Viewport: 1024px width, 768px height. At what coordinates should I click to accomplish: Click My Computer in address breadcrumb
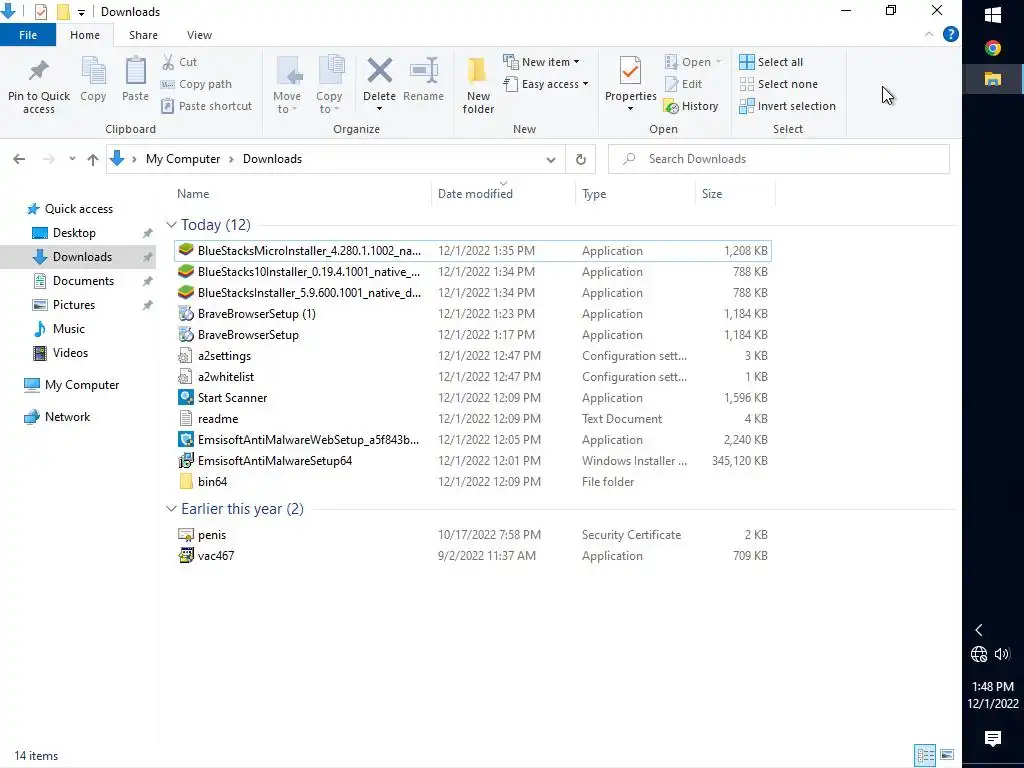183,159
